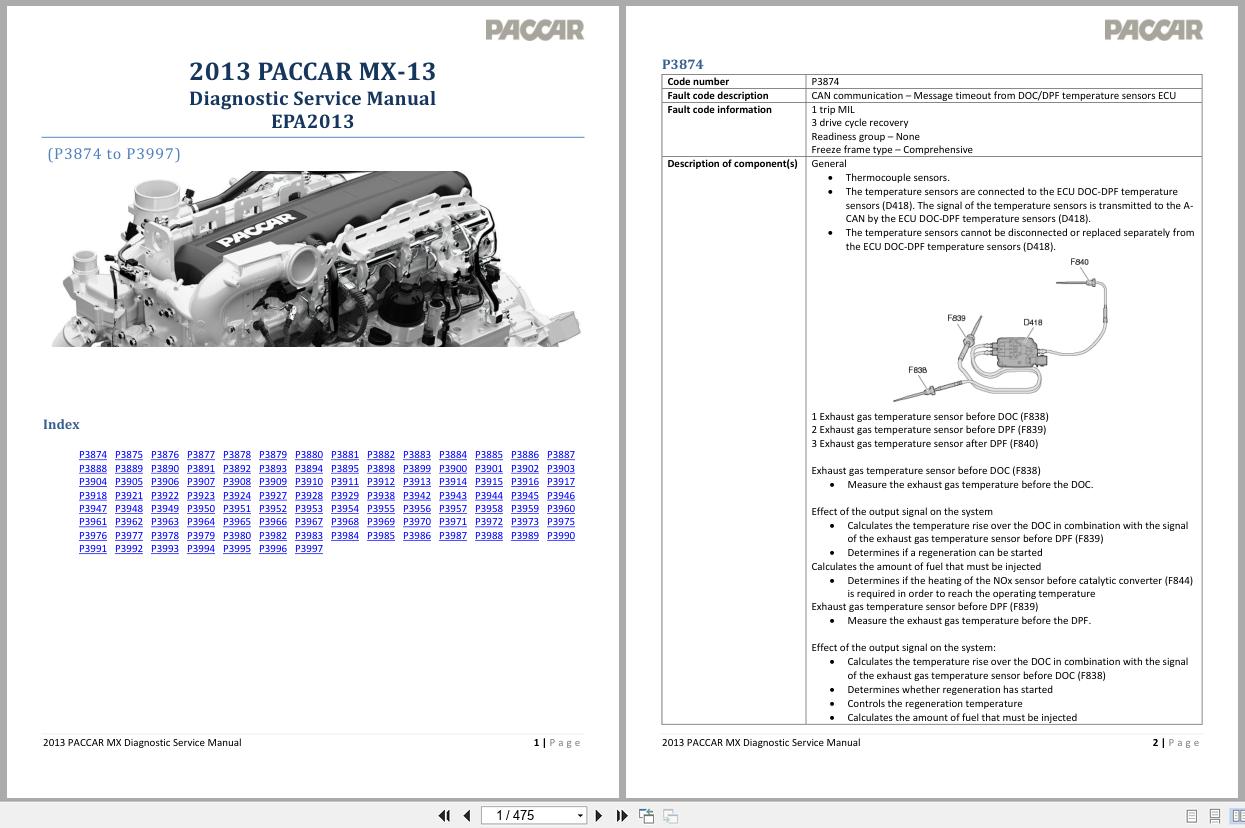Click the 'Fault code information' table cell
This screenshot has height=828, width=1245.
point(734,130)
